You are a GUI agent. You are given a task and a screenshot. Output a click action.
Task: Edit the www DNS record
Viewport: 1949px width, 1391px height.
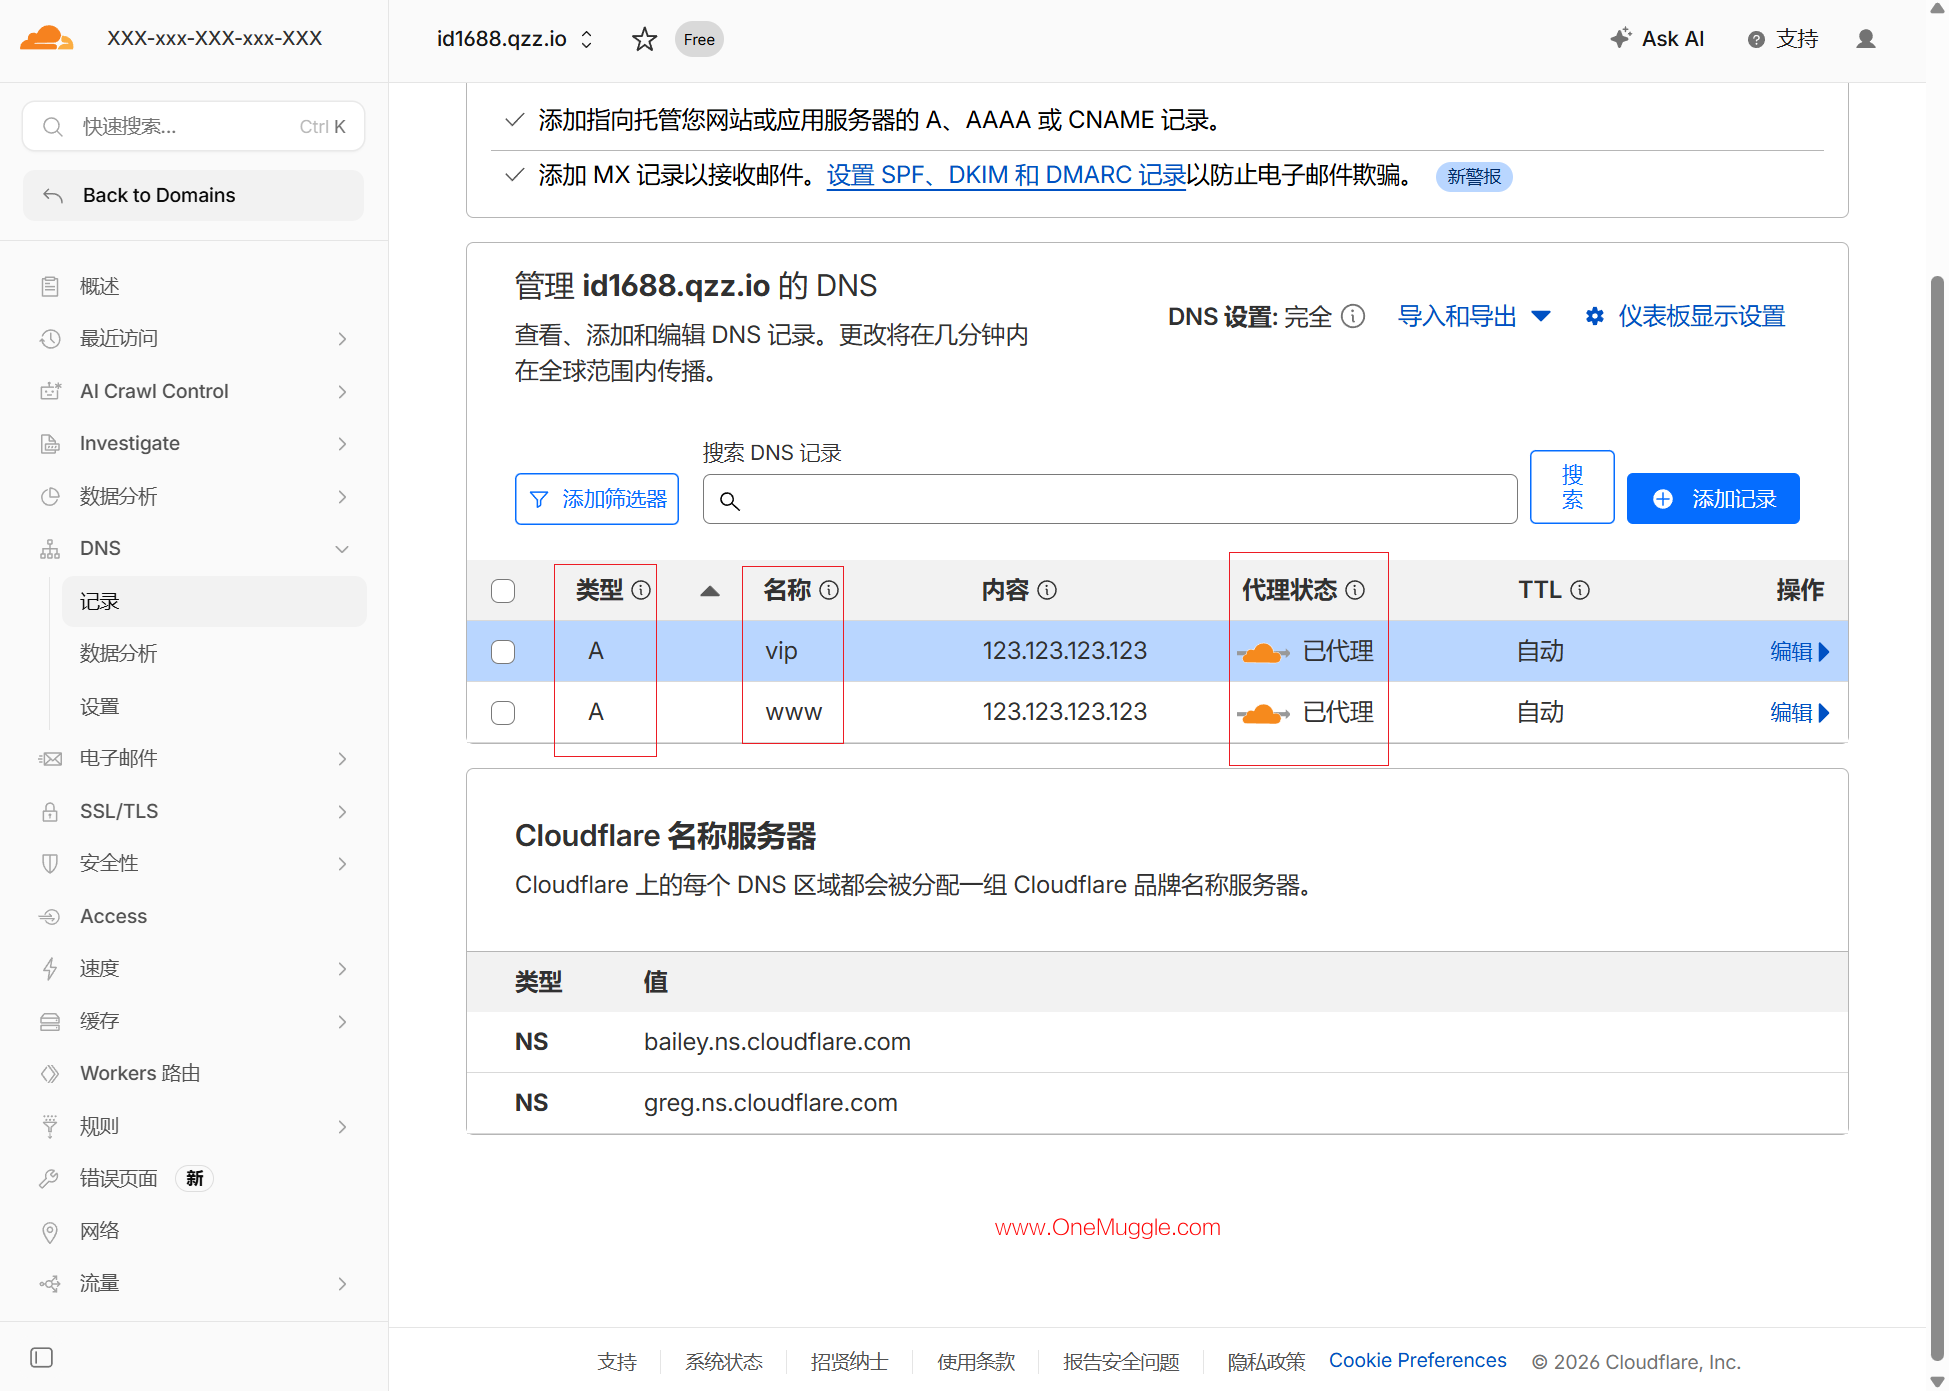(1800, 713)
